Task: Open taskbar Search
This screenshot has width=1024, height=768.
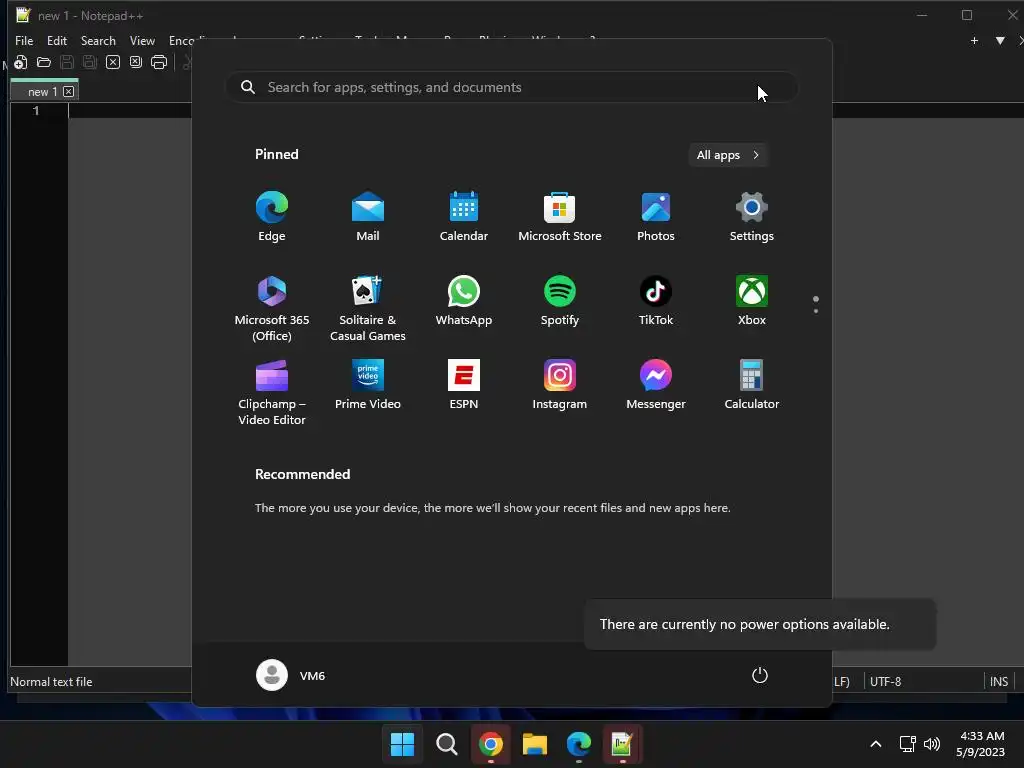Action: pos(447,744)
